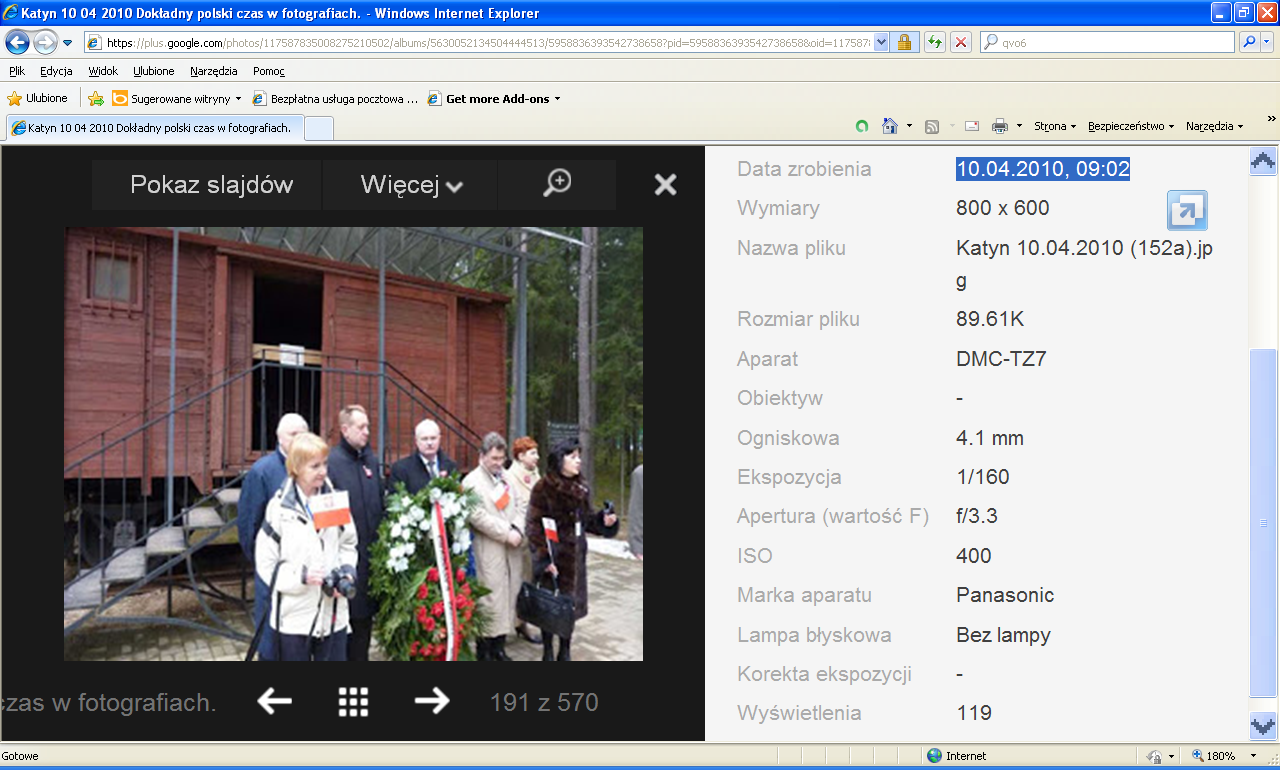This screenshot has width=1280, height=770.
Task: Click the file size value 89.61K
Action: pyautogui.click(x=990, y=319)
